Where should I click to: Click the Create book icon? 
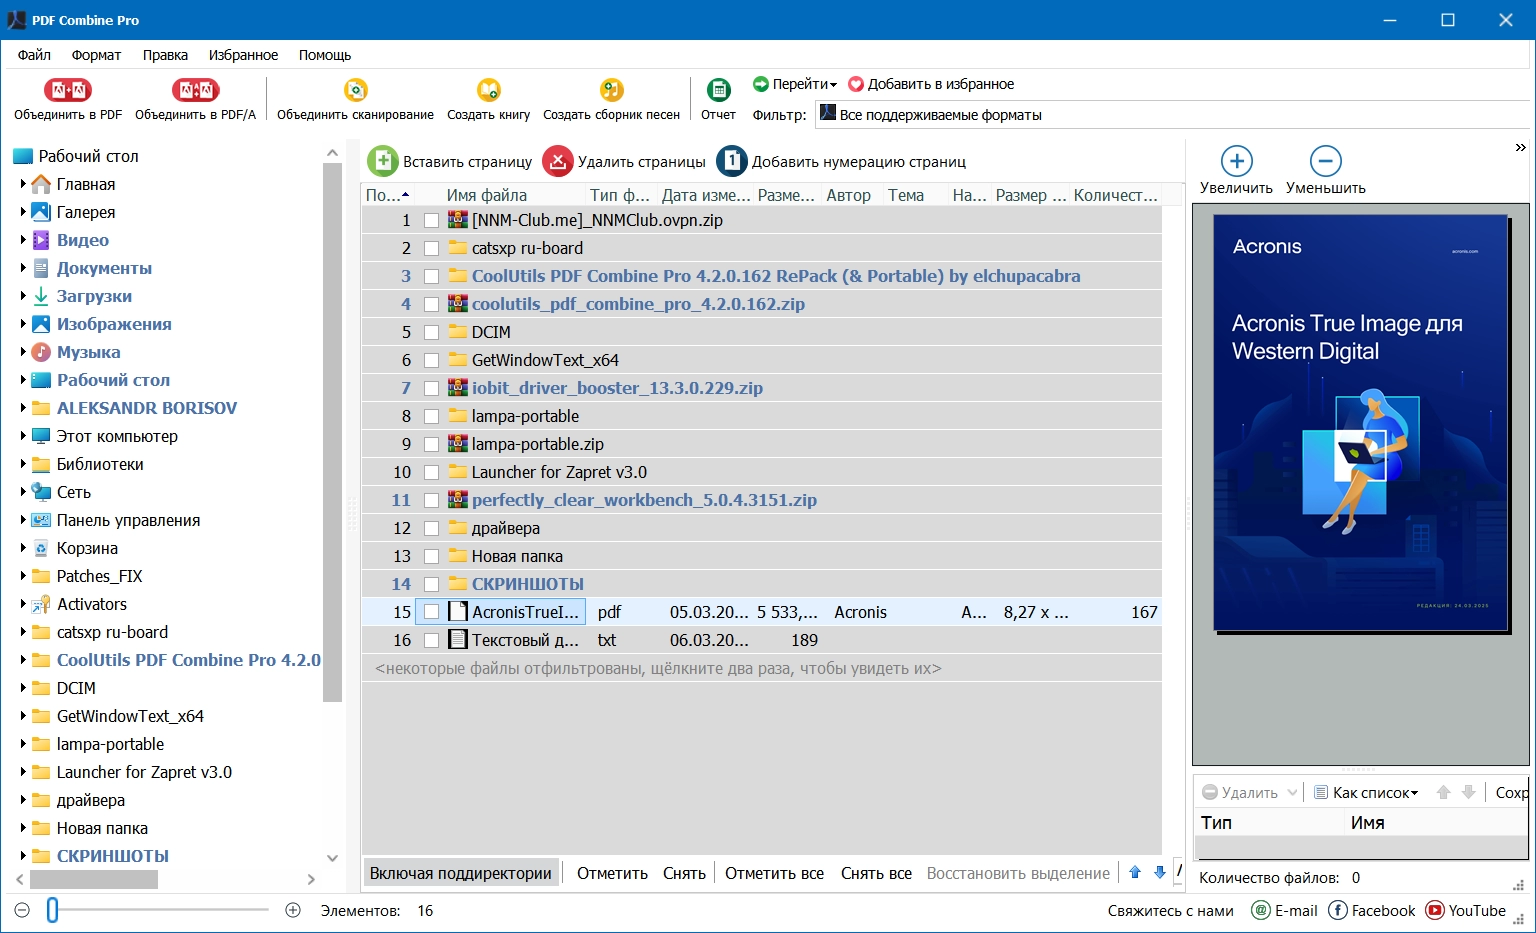point(488,90)
